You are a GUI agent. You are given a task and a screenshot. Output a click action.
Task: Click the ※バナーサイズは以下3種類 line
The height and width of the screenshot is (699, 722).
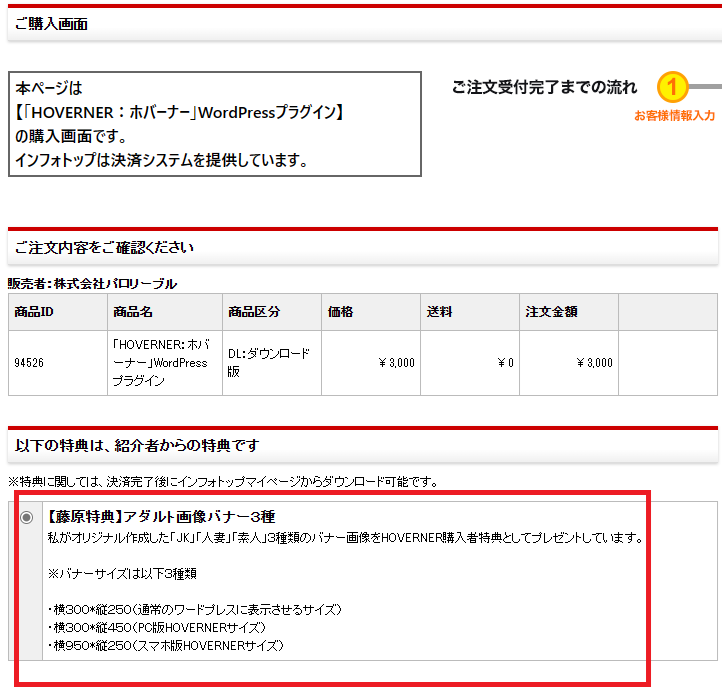point(122,574)
